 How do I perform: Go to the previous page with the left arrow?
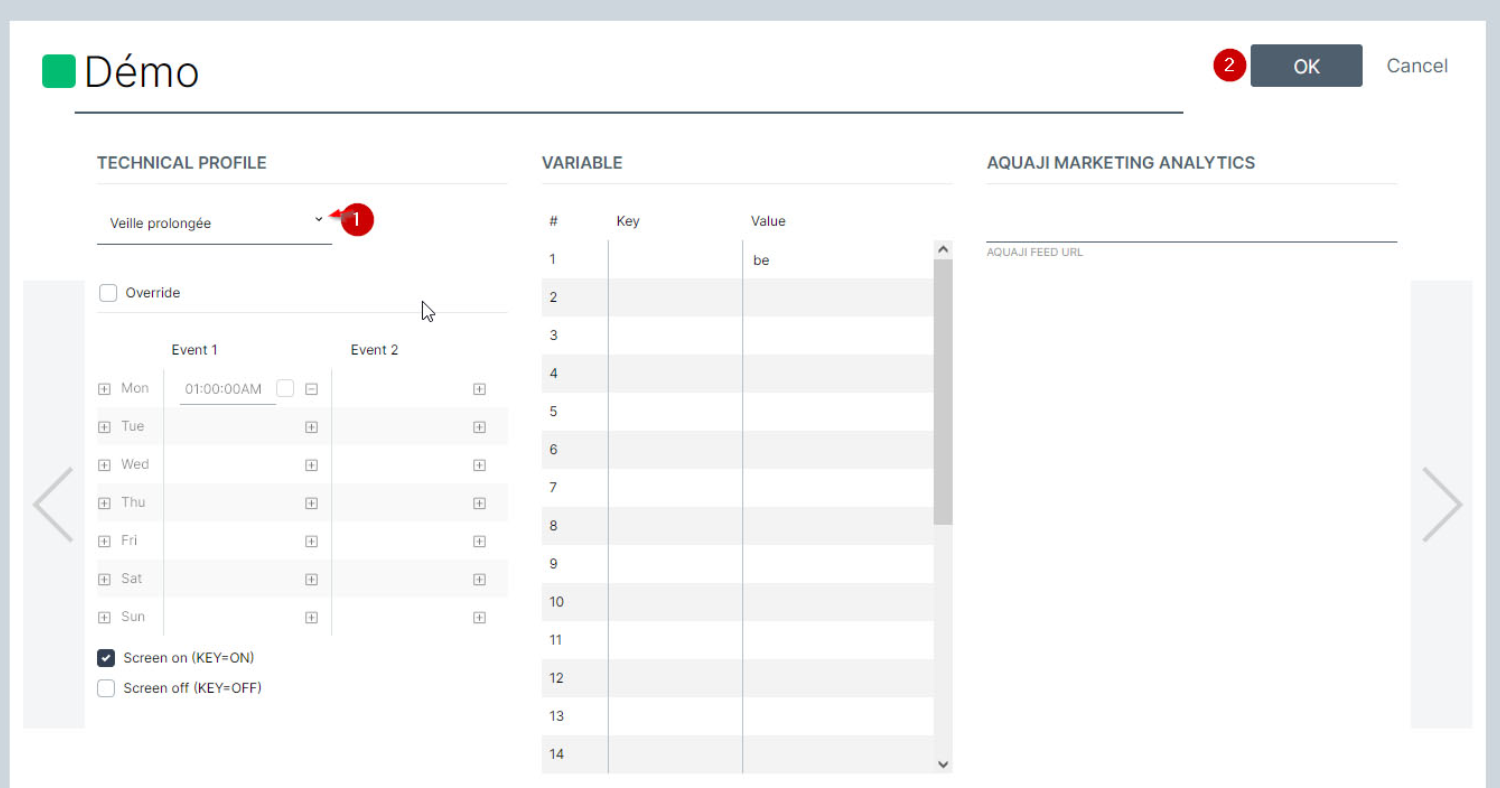pos(53,505)
